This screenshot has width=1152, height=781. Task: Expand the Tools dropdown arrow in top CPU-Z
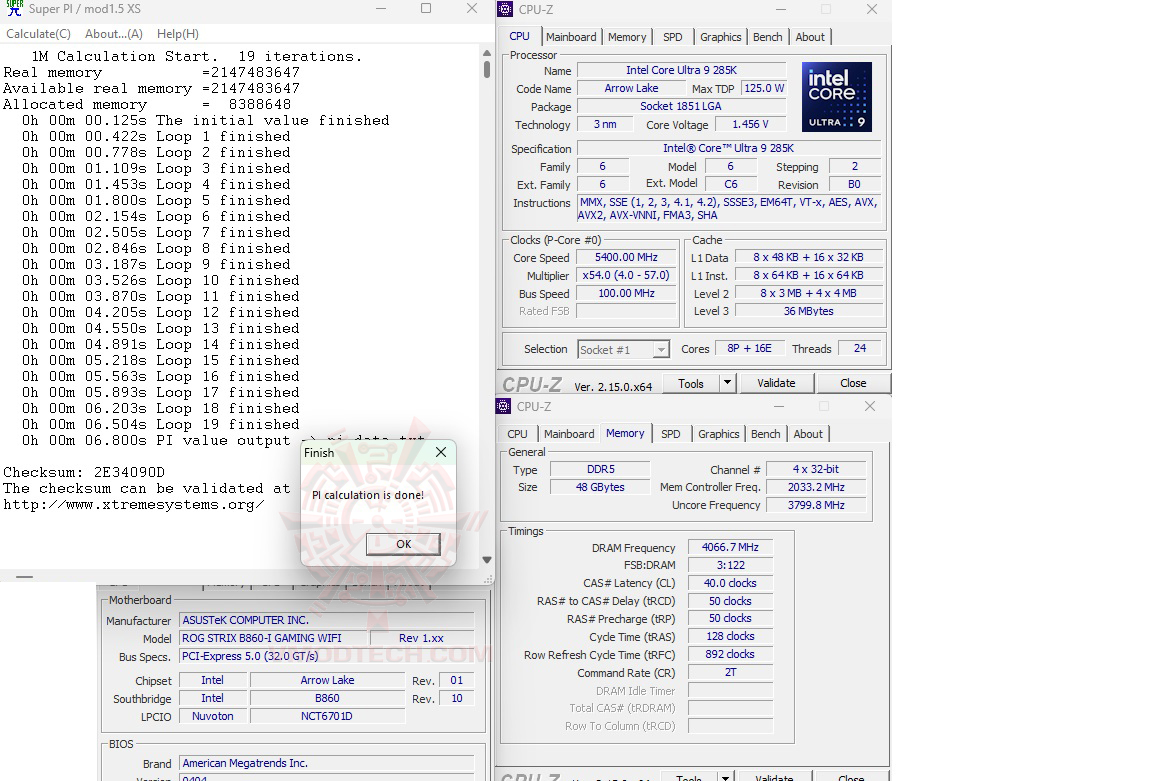click(x=727, y=384)
